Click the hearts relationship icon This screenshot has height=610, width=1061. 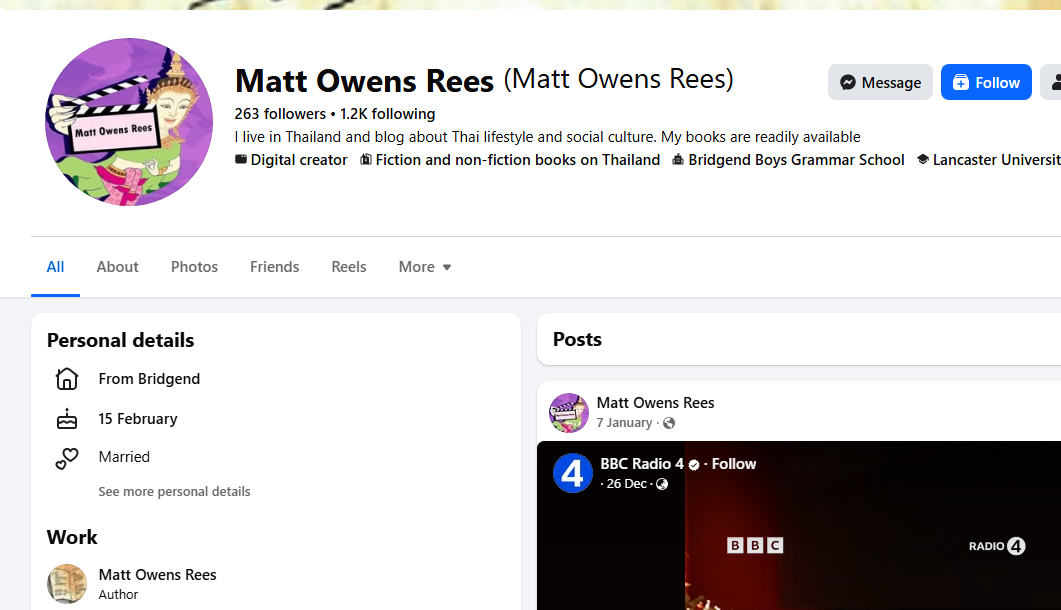[67, 458]
